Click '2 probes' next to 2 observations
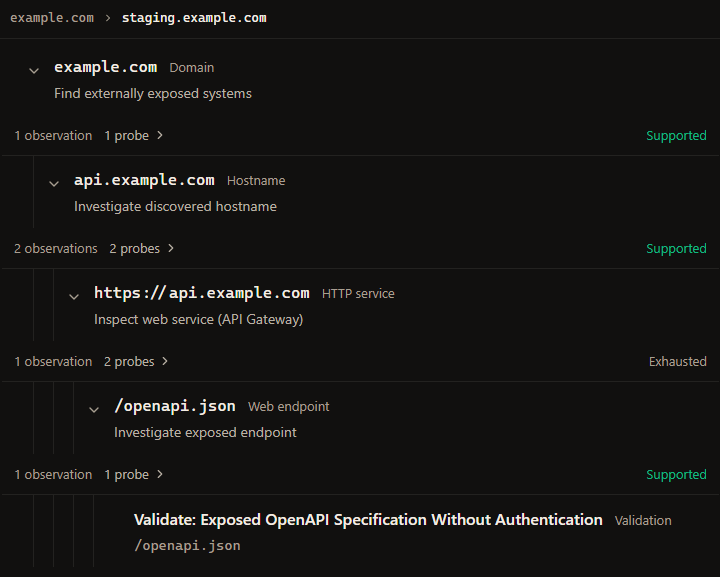 click(x=135, y=248)
